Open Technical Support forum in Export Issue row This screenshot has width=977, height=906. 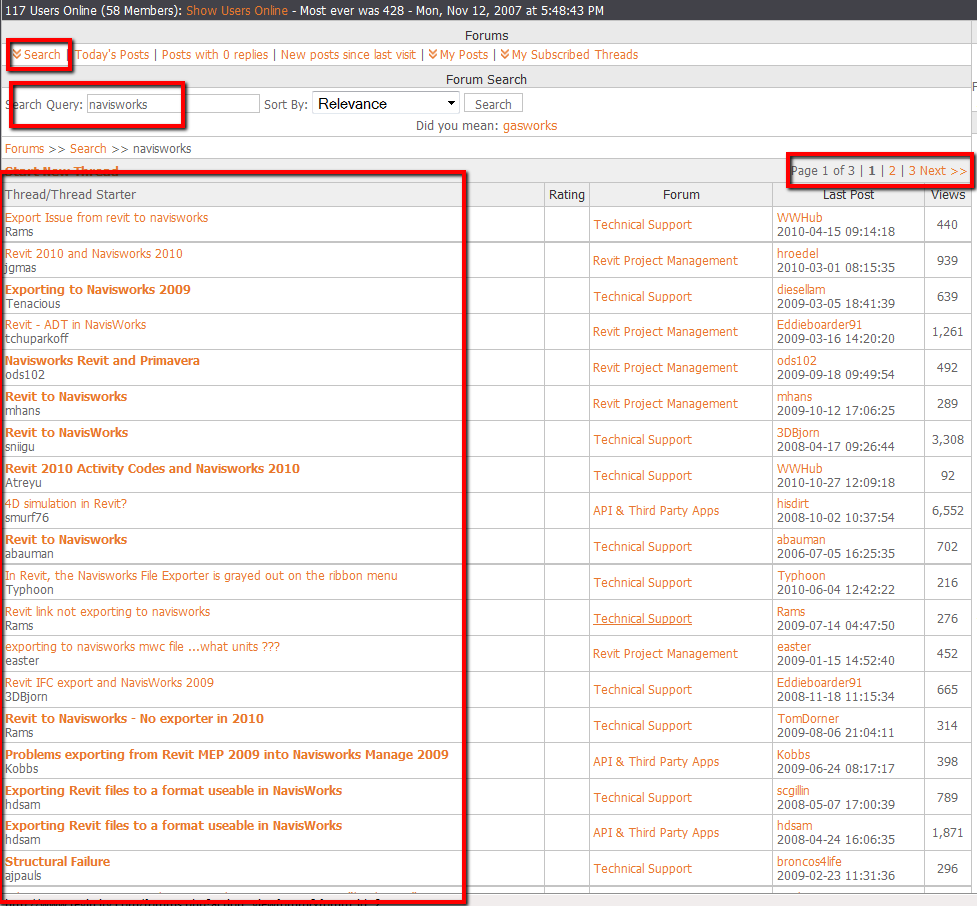[642, 225]
